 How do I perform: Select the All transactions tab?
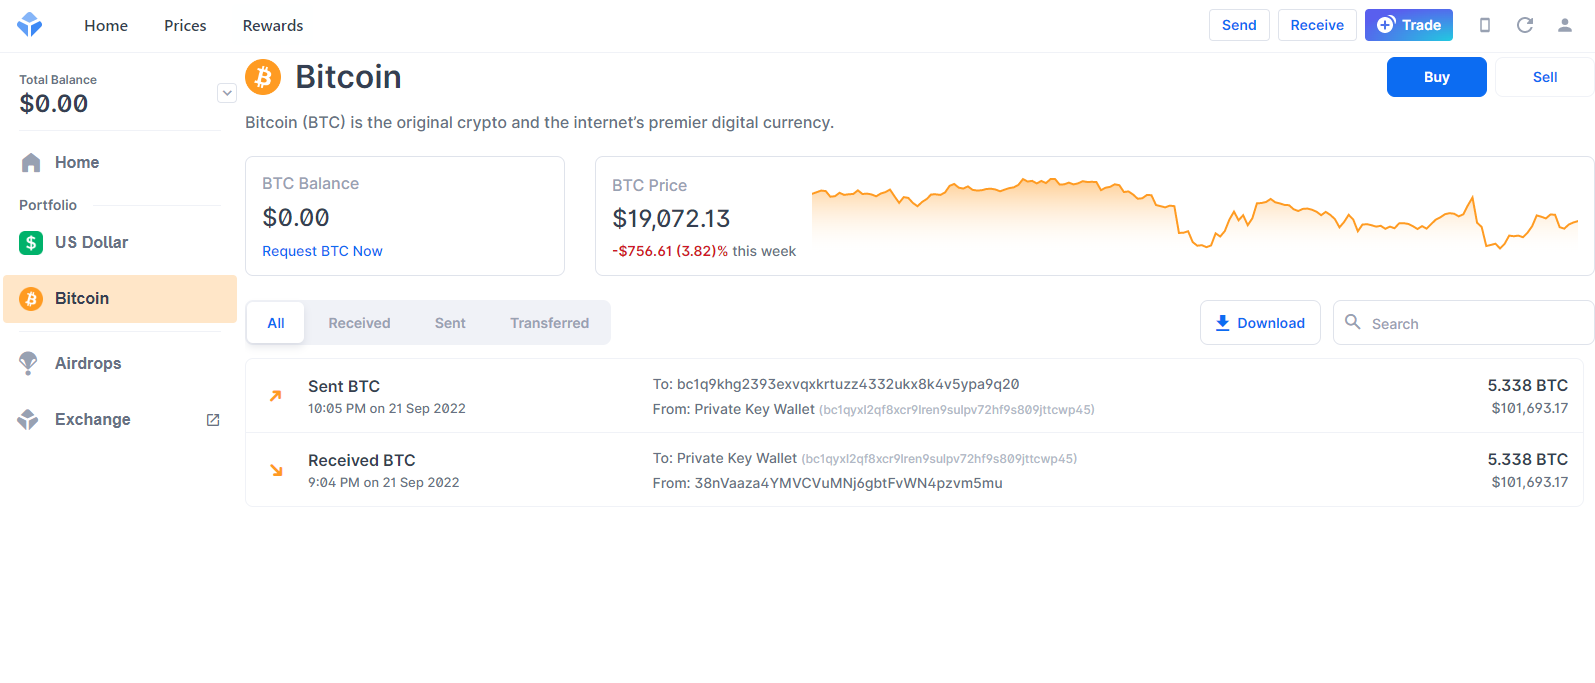pos(276,323)
